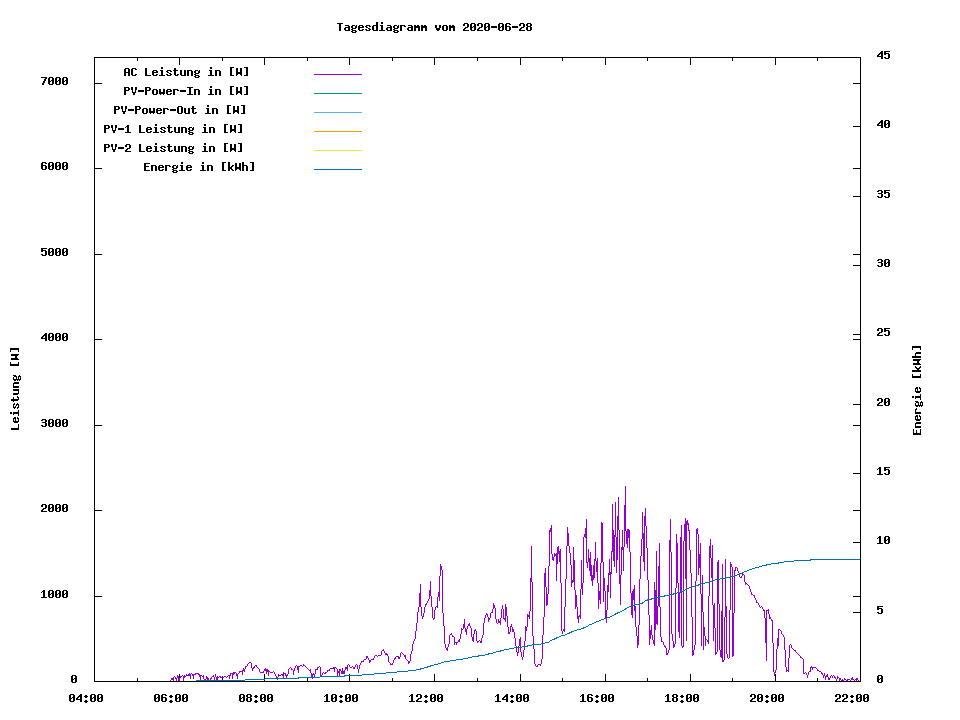Click the Energie in [kWh] legend label

199,167
